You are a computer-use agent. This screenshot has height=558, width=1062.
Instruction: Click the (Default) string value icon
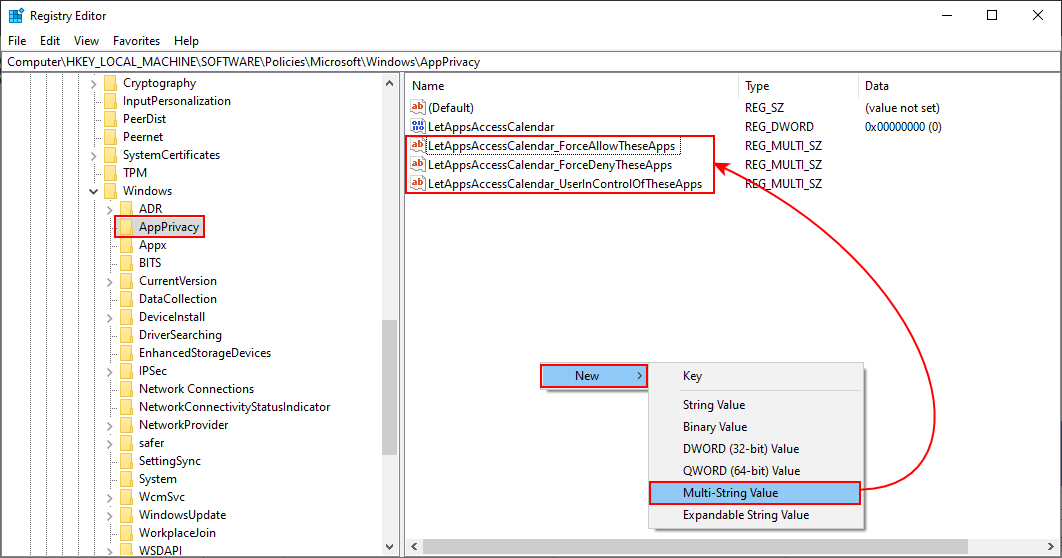coord(418,107)
